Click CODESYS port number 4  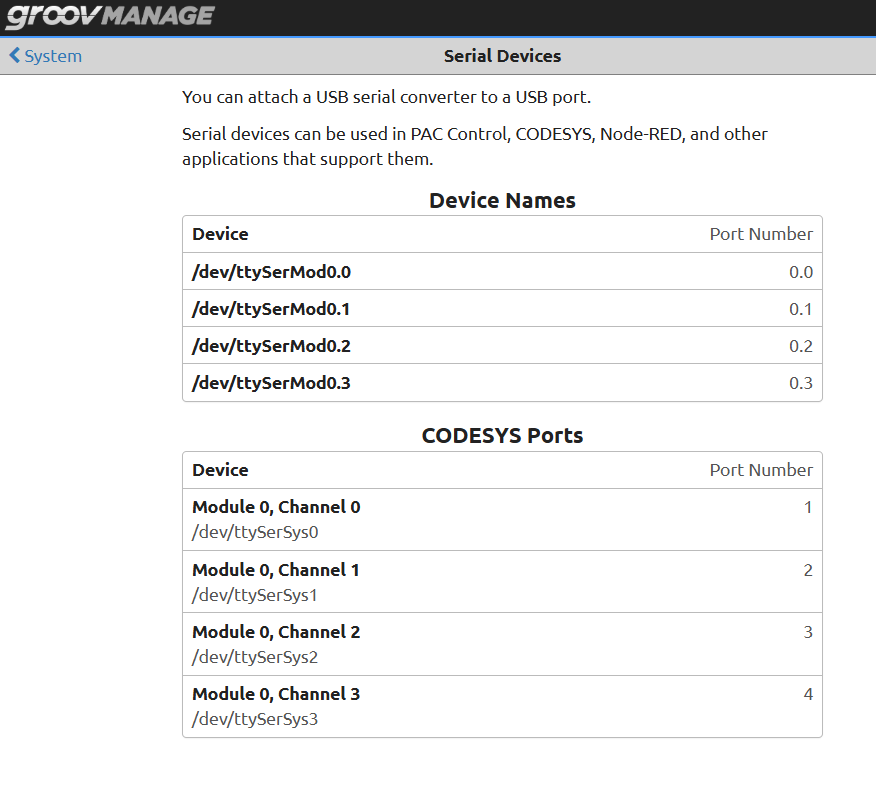click(808, 694)
